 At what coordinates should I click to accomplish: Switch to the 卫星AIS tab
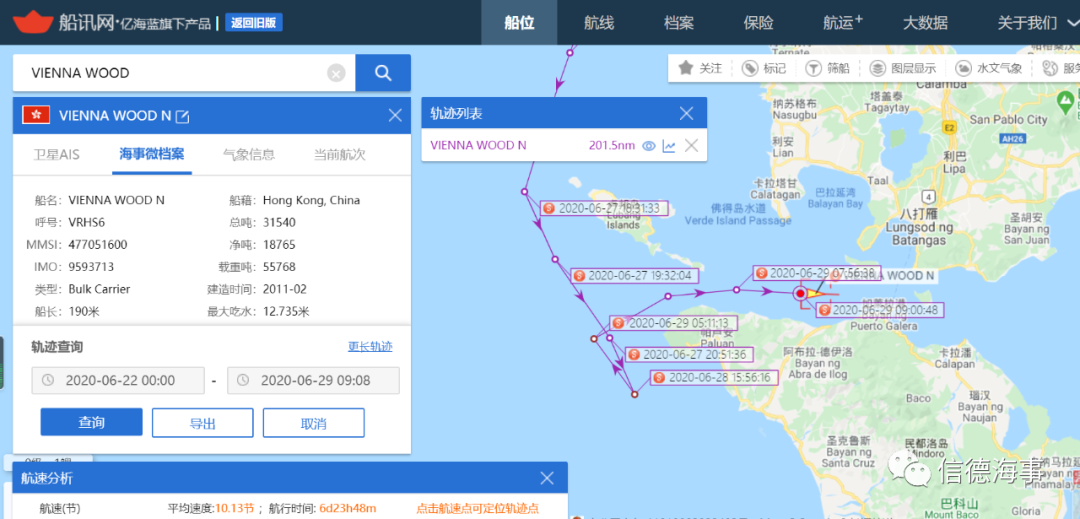pos(56,154)
